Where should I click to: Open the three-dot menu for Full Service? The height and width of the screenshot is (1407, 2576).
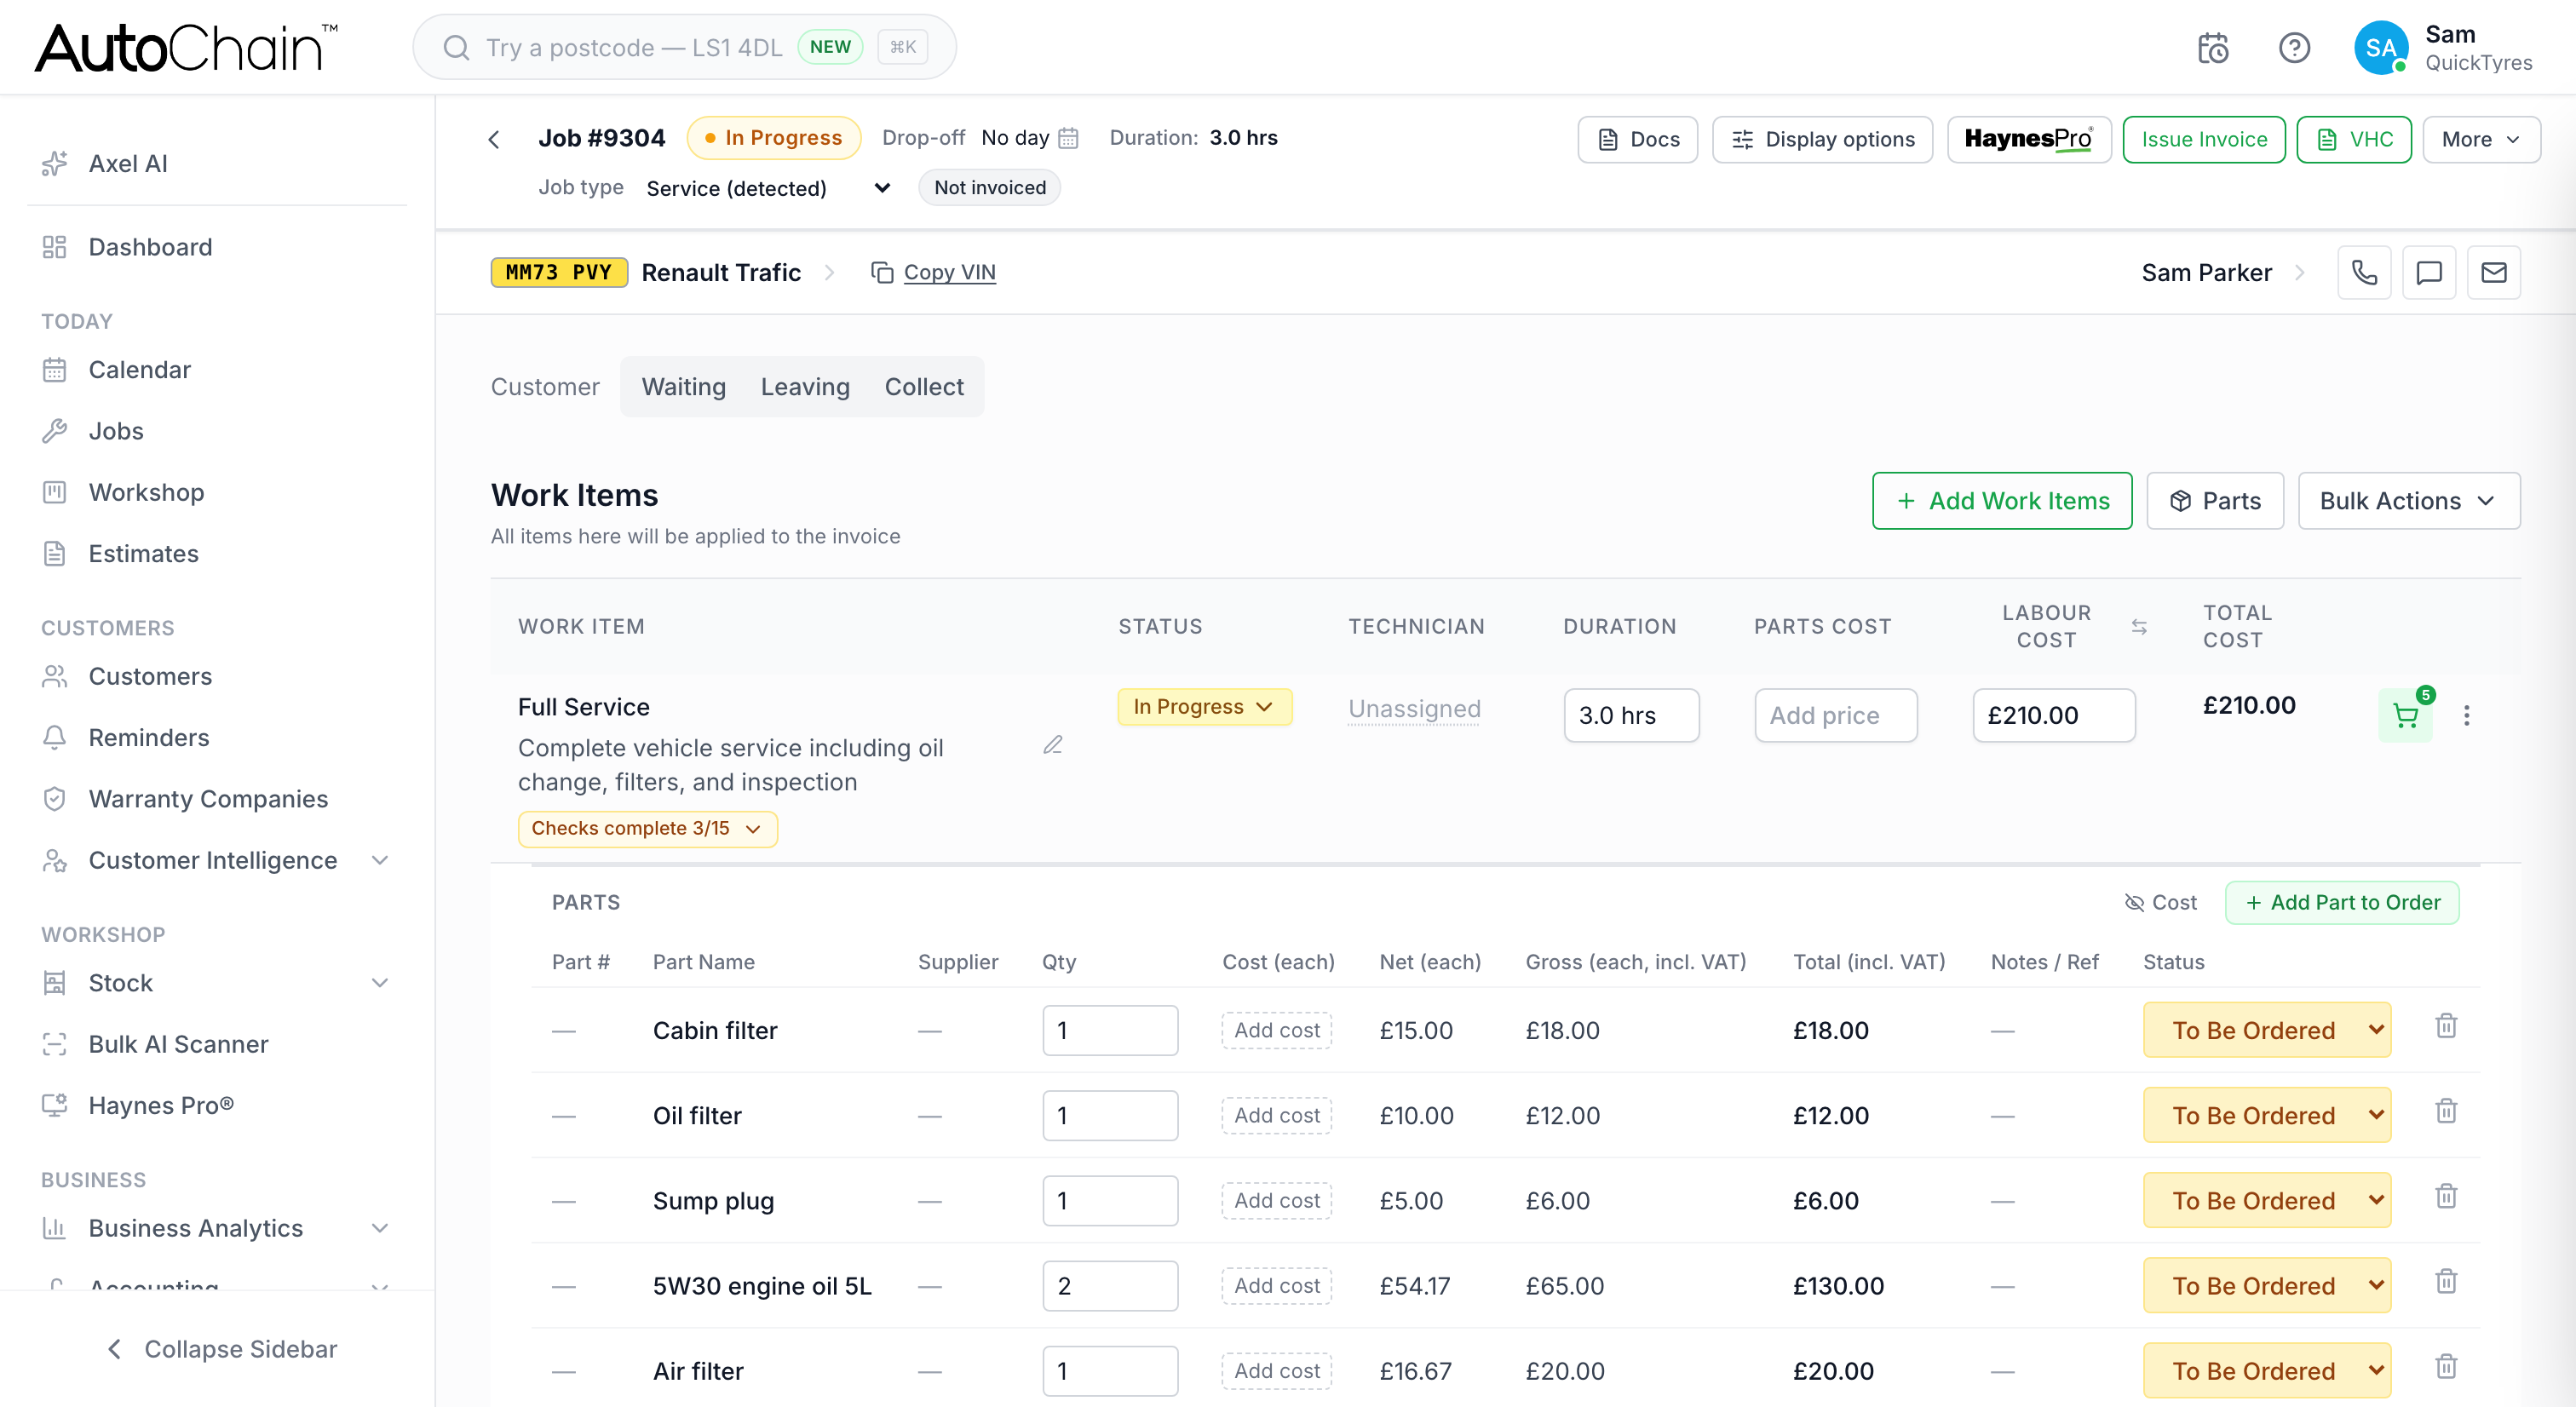(2467, 715)
